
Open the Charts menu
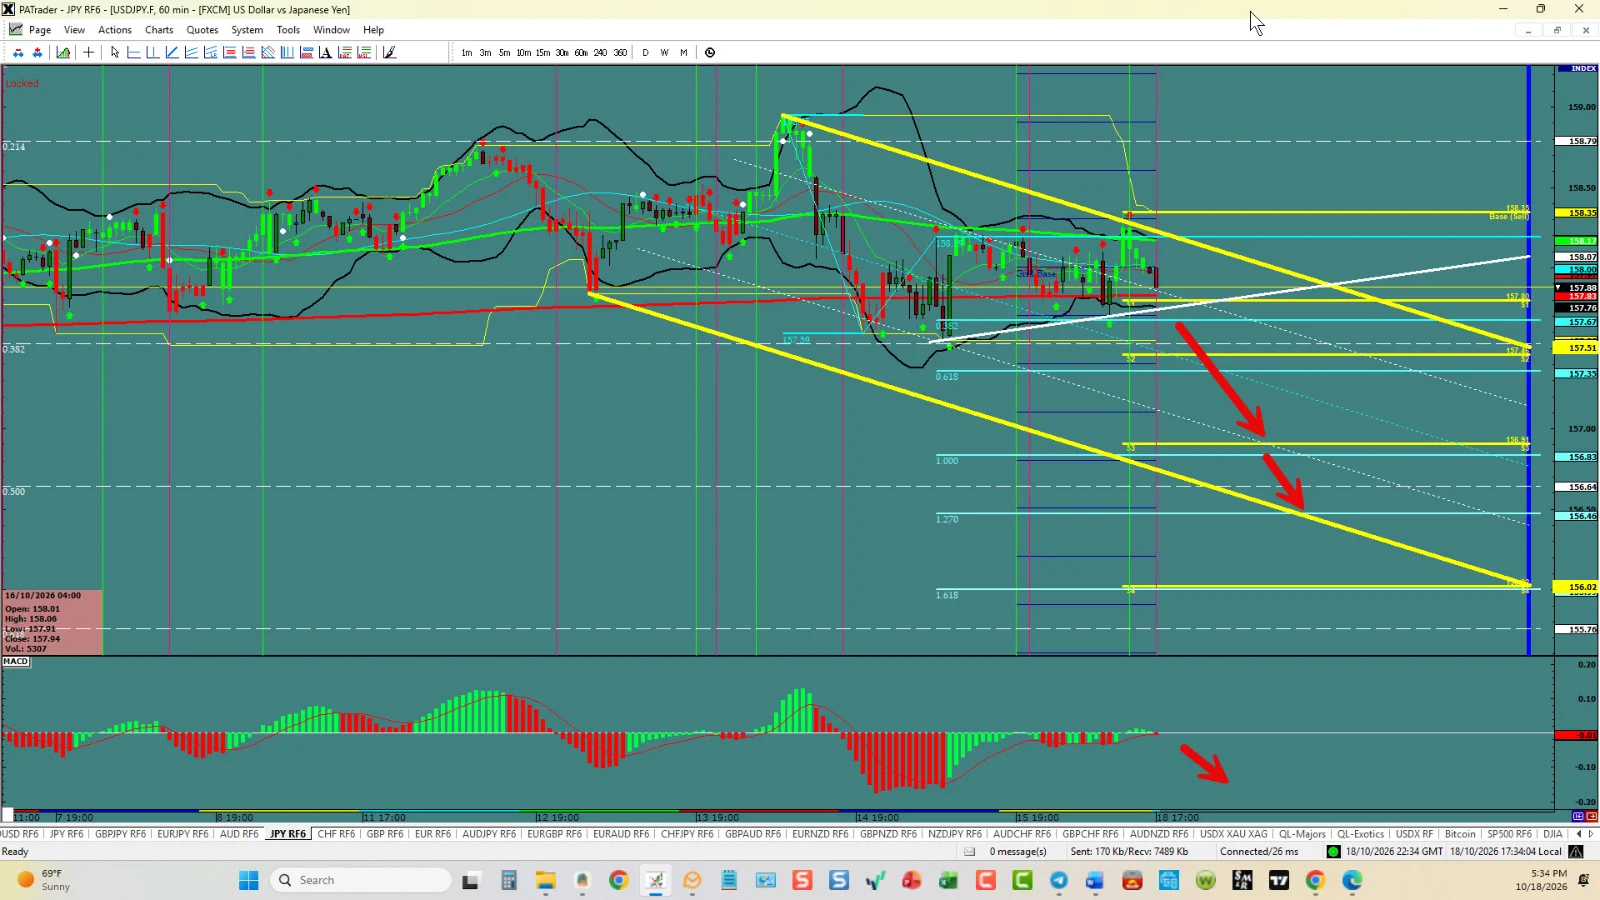click(159, 30)
